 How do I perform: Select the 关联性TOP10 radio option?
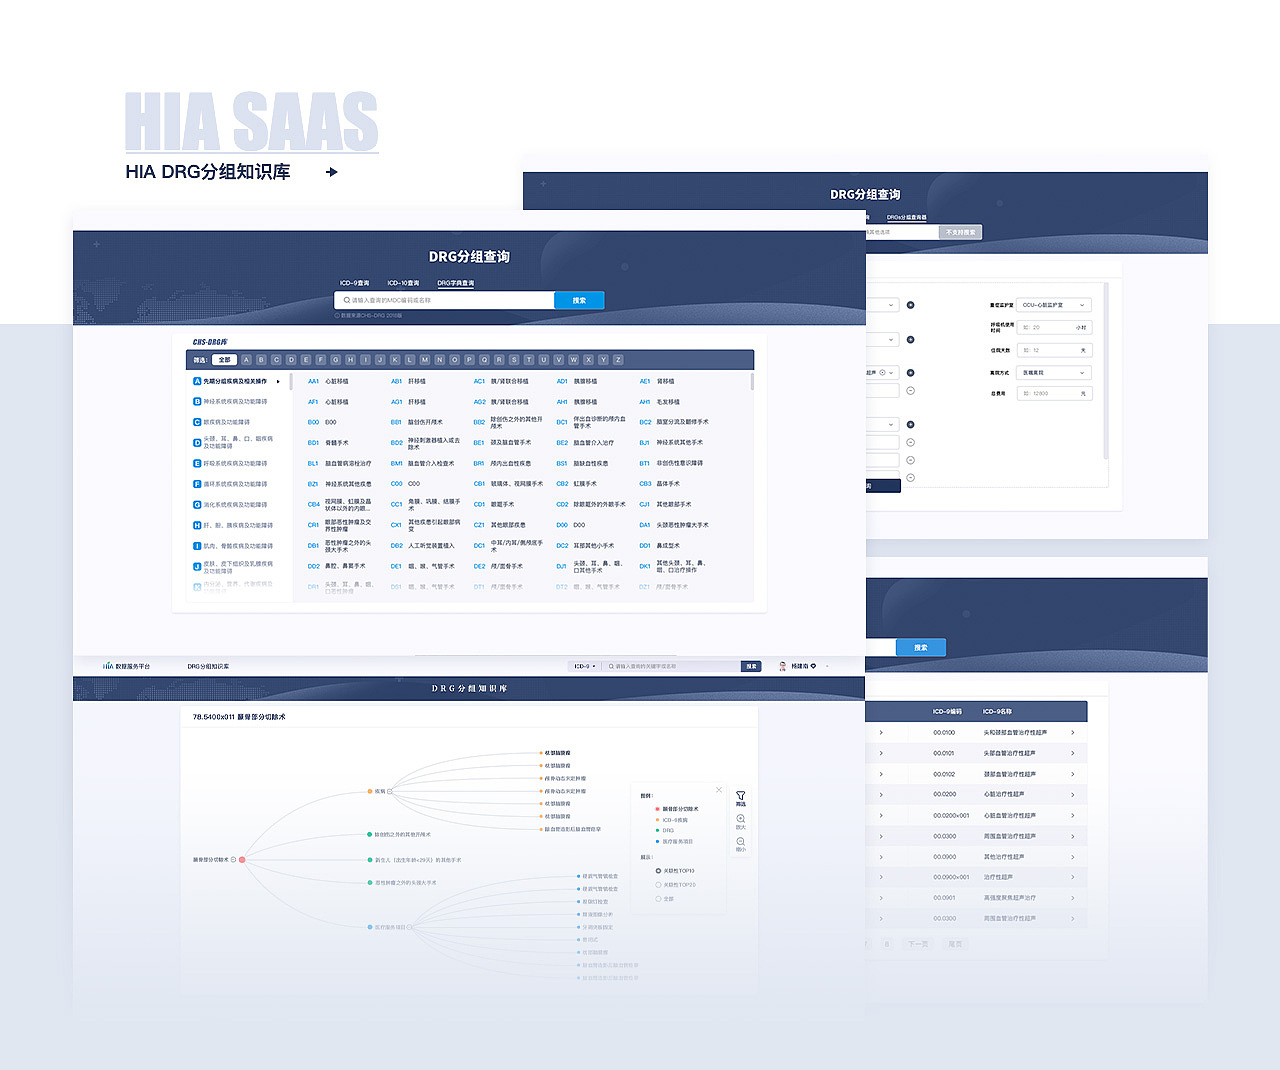tap(659, 870)
